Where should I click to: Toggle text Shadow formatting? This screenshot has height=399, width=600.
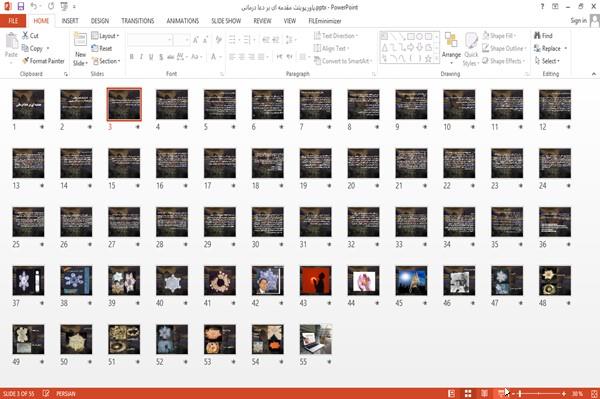click(x=161, y=57)
